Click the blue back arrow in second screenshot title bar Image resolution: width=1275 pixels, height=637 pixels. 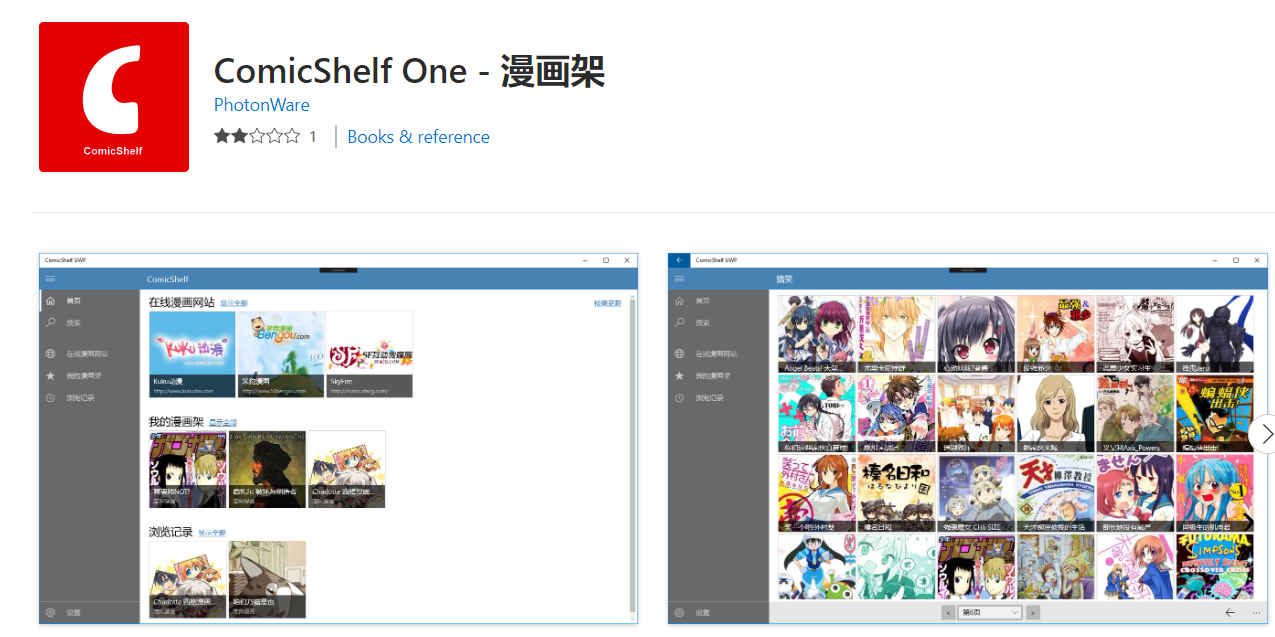point(679,260)
